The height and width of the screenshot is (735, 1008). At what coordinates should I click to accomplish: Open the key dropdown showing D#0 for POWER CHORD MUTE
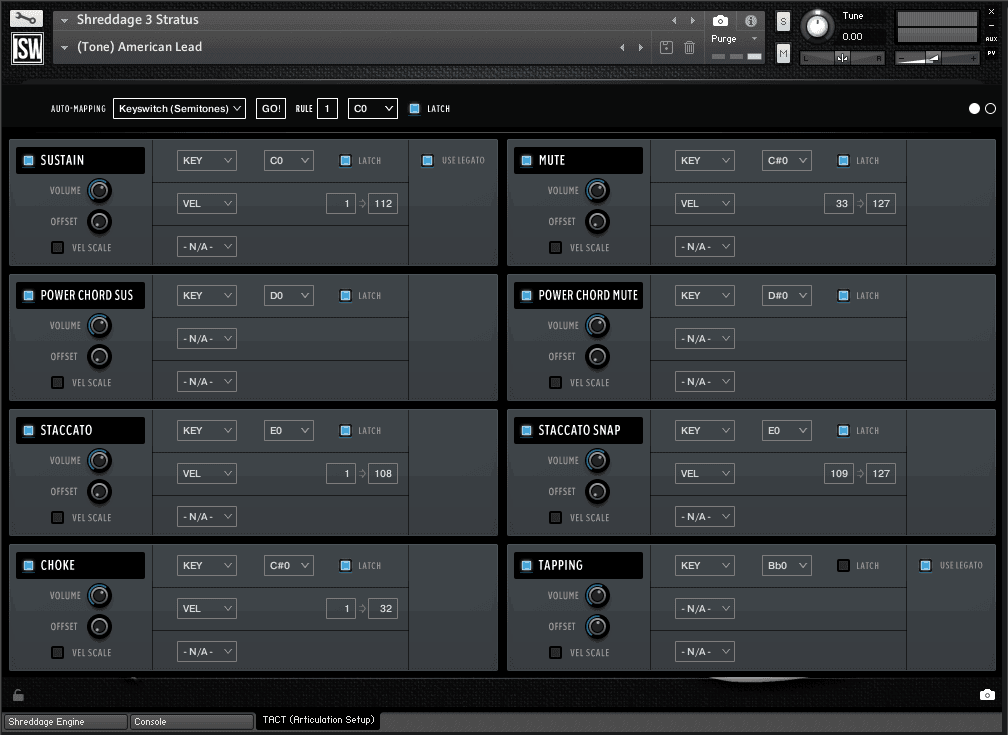[786, 295]
